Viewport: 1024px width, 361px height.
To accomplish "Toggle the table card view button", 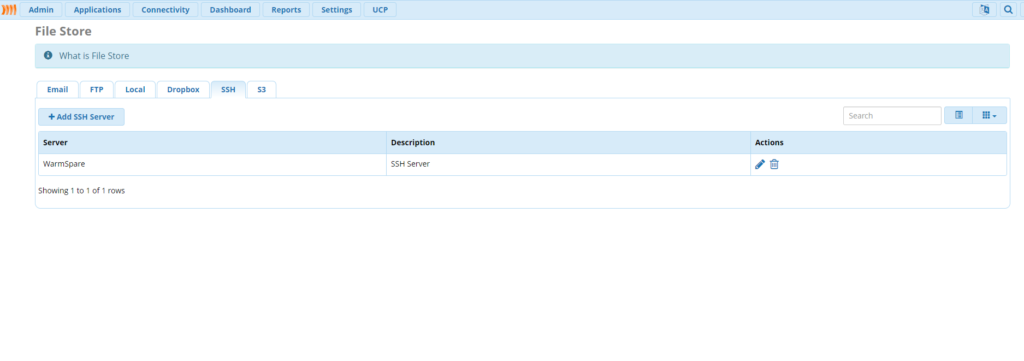I will click(959, 116).
